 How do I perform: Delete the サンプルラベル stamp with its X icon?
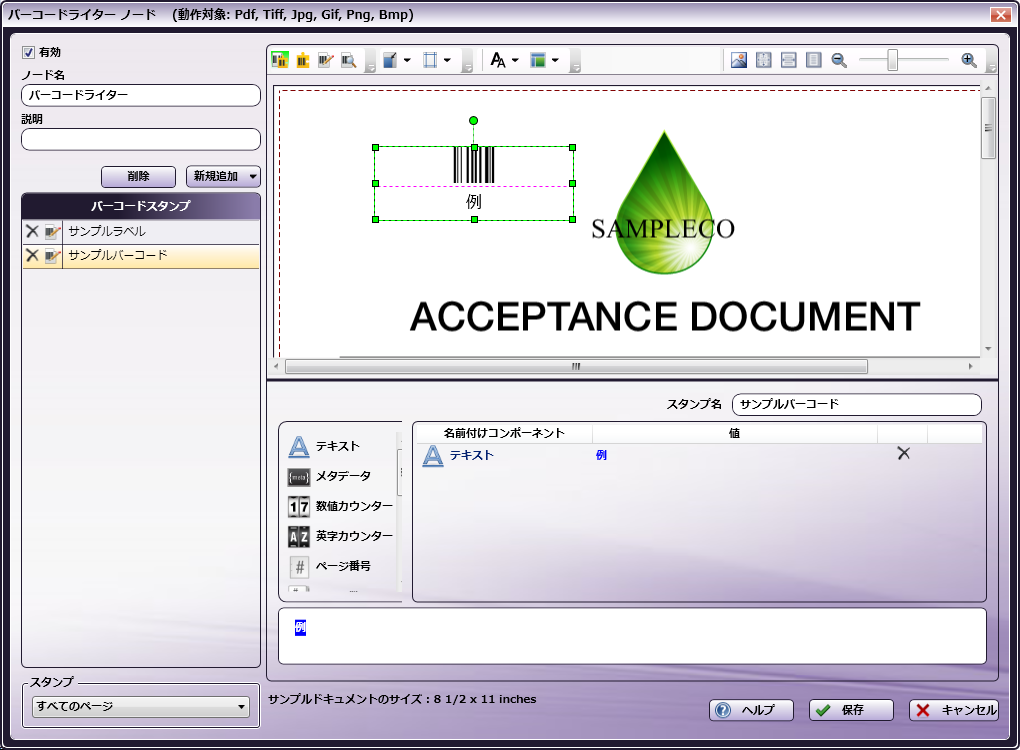32,231
